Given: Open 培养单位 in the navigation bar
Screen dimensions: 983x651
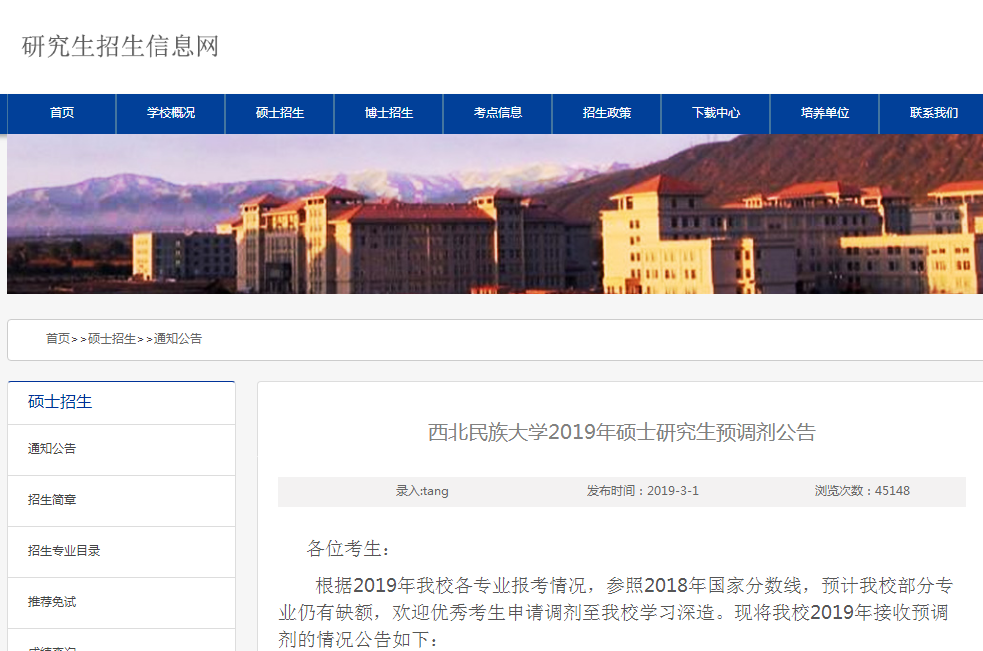Looking at the screenshot, I should click(825, 113).
